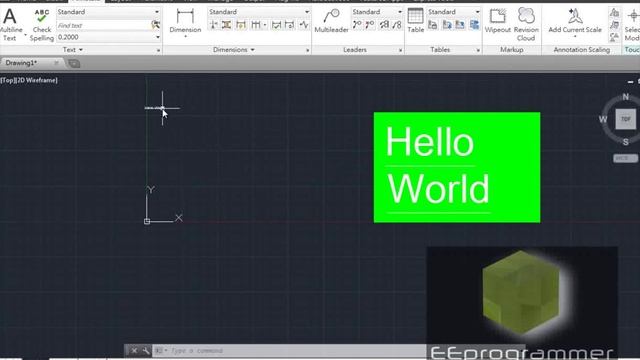Screen dimensions: 640x360
Task: Click the blue Extract Data table icon
Action: click(474, 25)
